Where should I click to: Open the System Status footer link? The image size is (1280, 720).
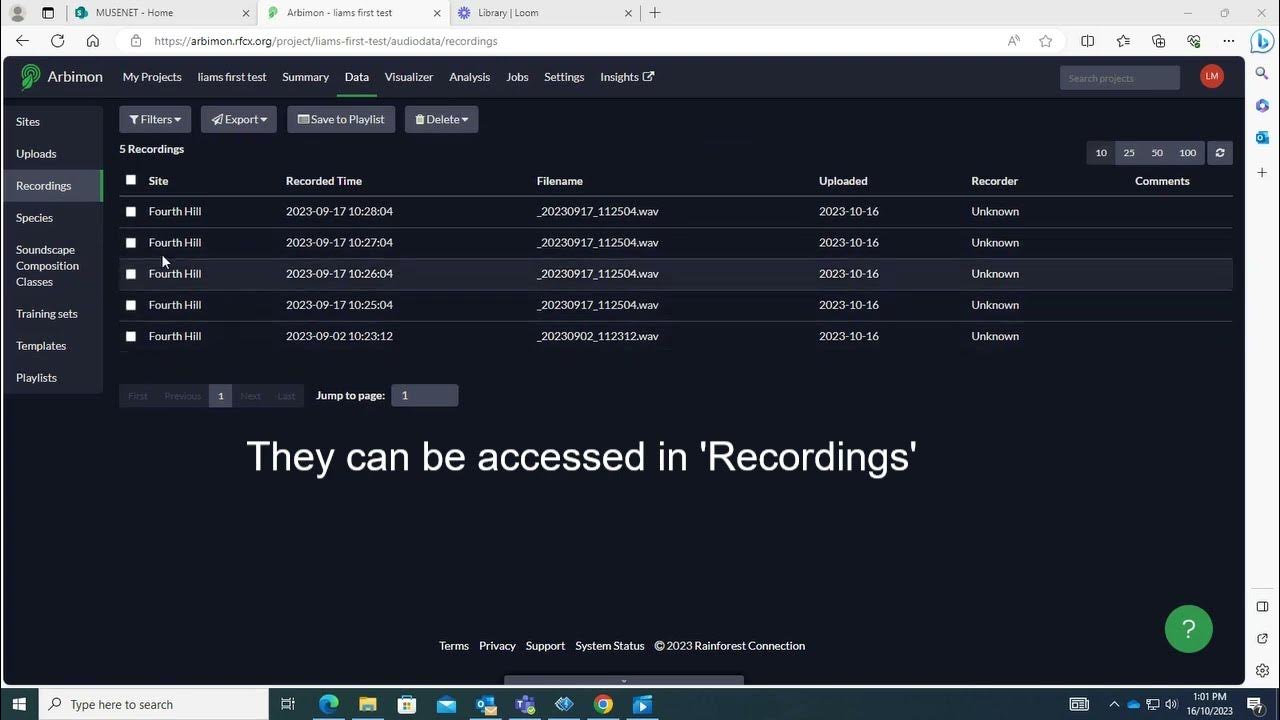tap(610, 646)
